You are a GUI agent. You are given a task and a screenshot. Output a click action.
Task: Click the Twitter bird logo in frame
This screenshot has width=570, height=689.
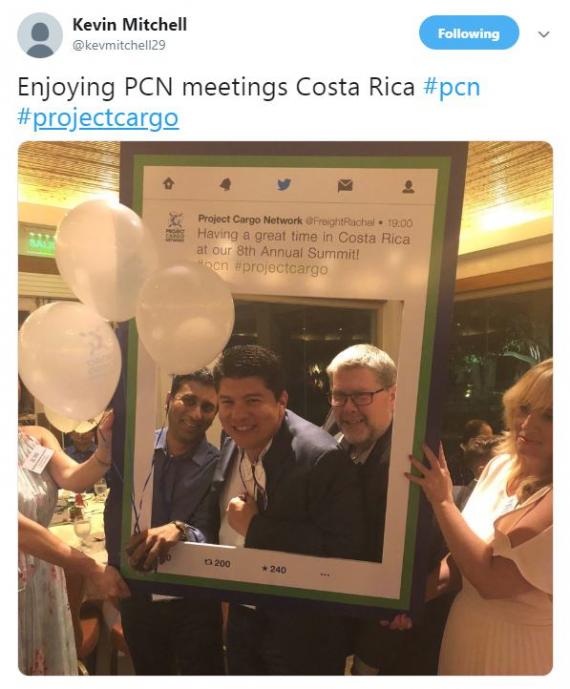(284, 184)
